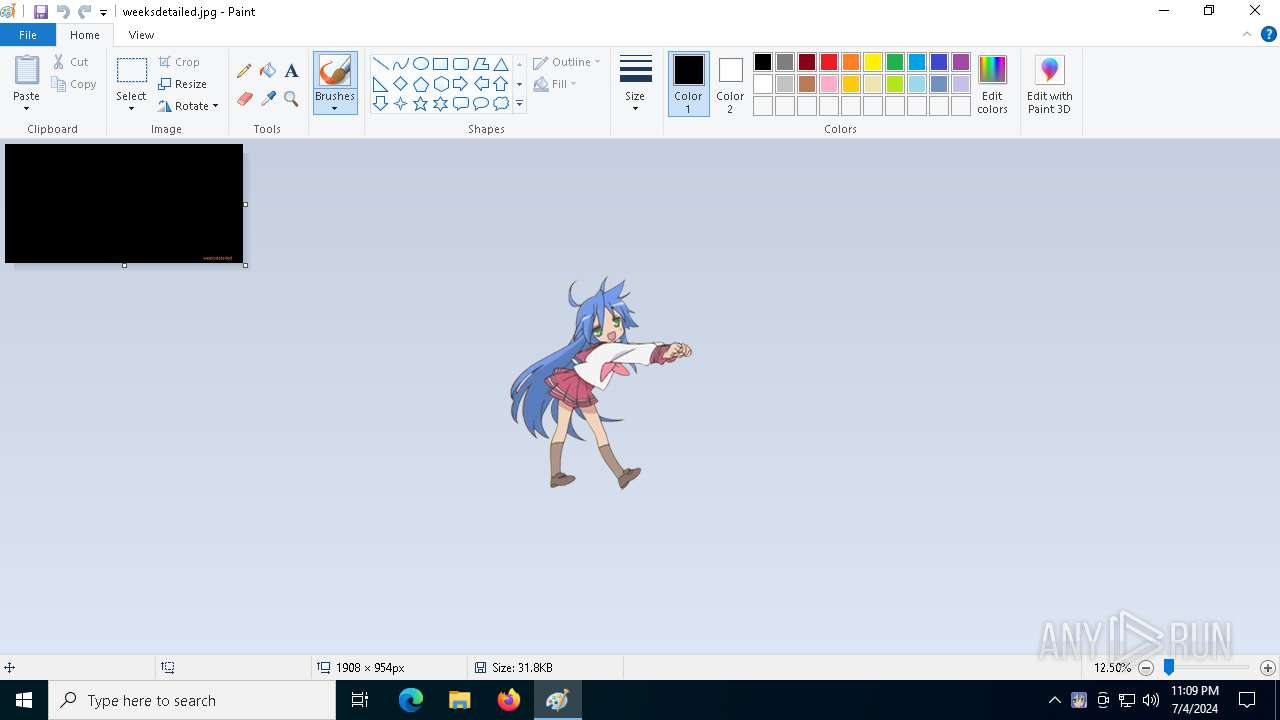This screenshot has width=1280, height=720.
Task: Click the Crop button
Action: point(179,62)
